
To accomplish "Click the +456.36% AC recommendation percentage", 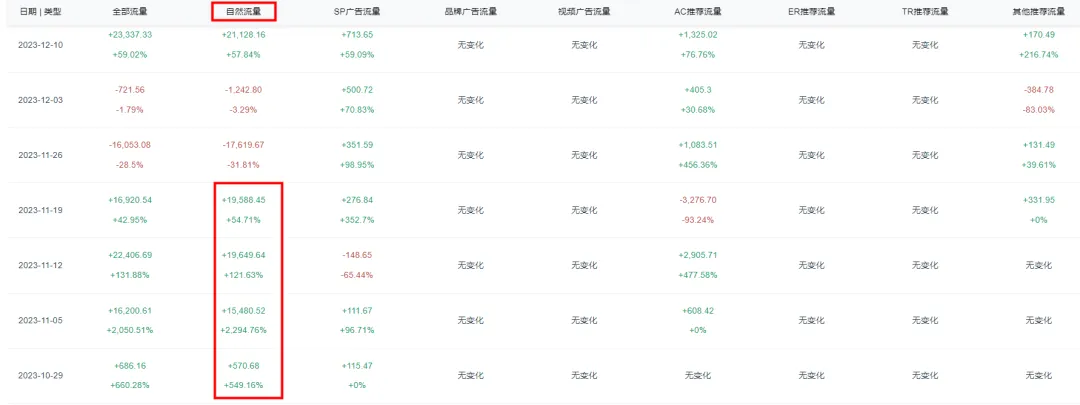I will point(698,165).
